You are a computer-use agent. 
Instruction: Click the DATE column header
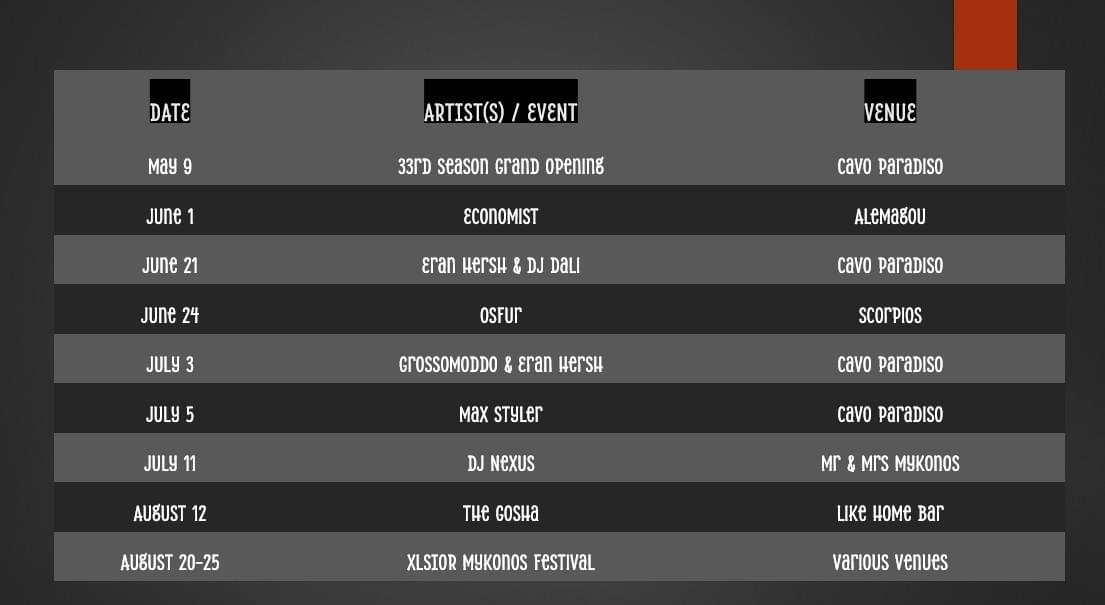[x=170, y=112]
